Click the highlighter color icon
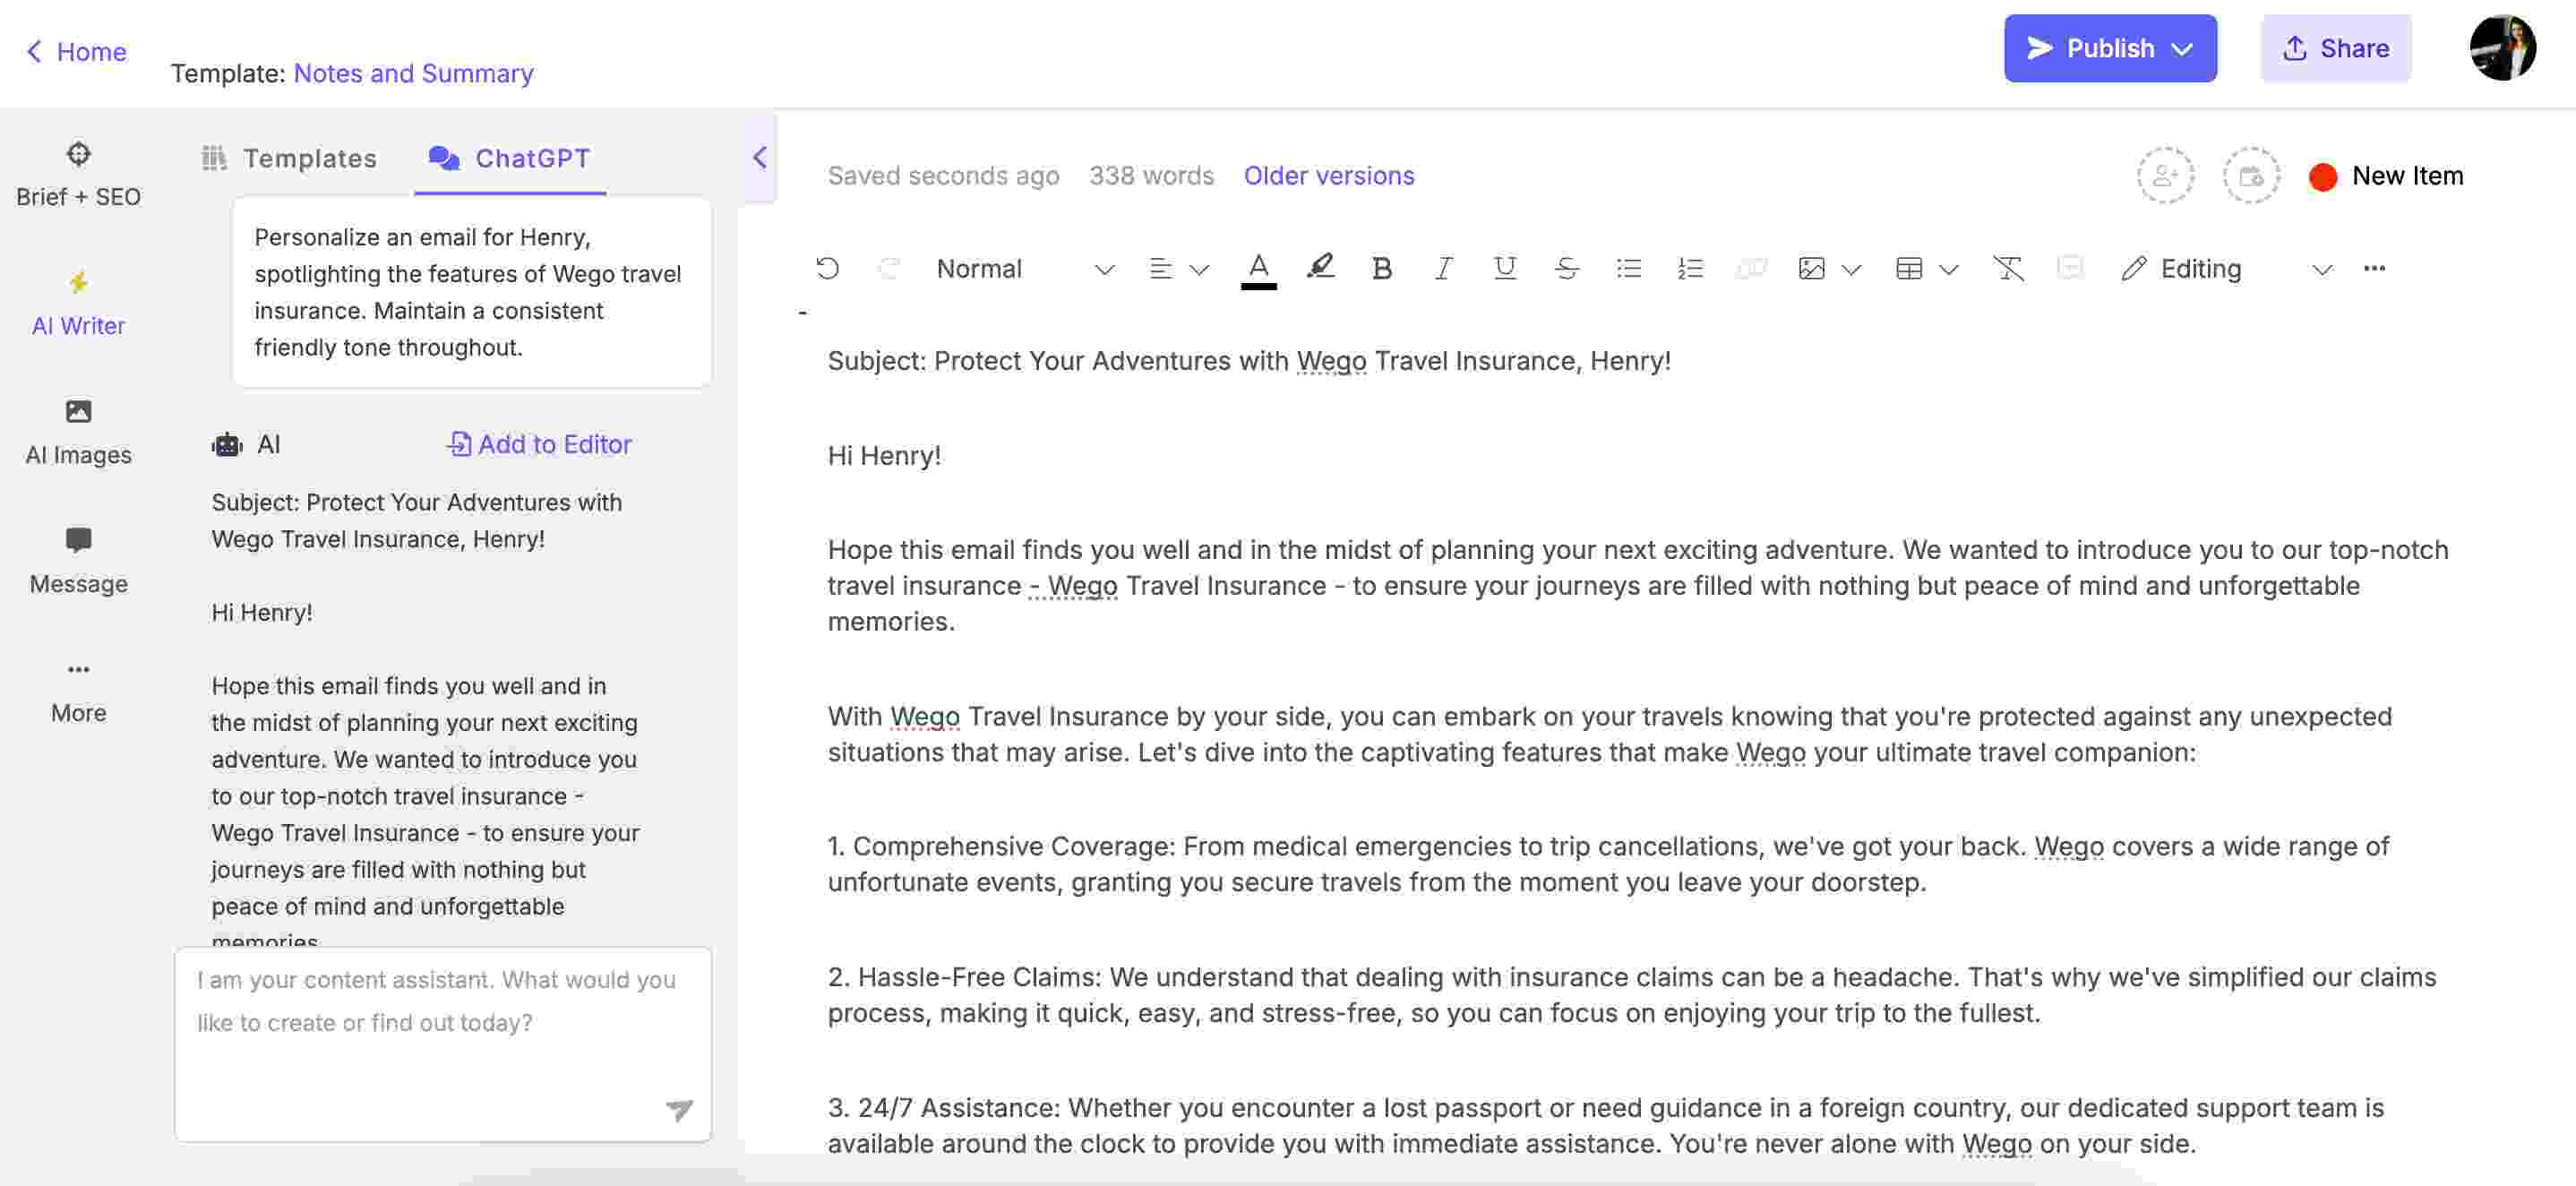 click(x=1321, y=267)
